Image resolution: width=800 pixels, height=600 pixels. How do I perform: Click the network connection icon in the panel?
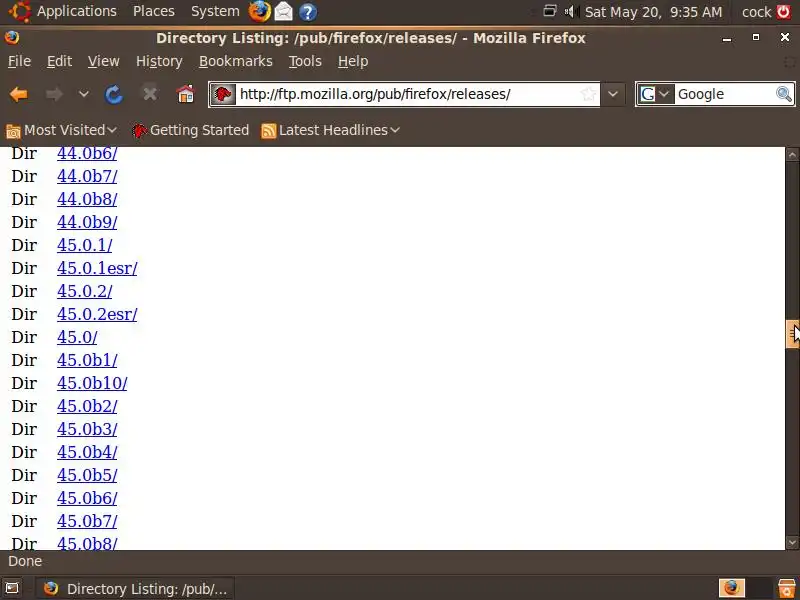549,11
